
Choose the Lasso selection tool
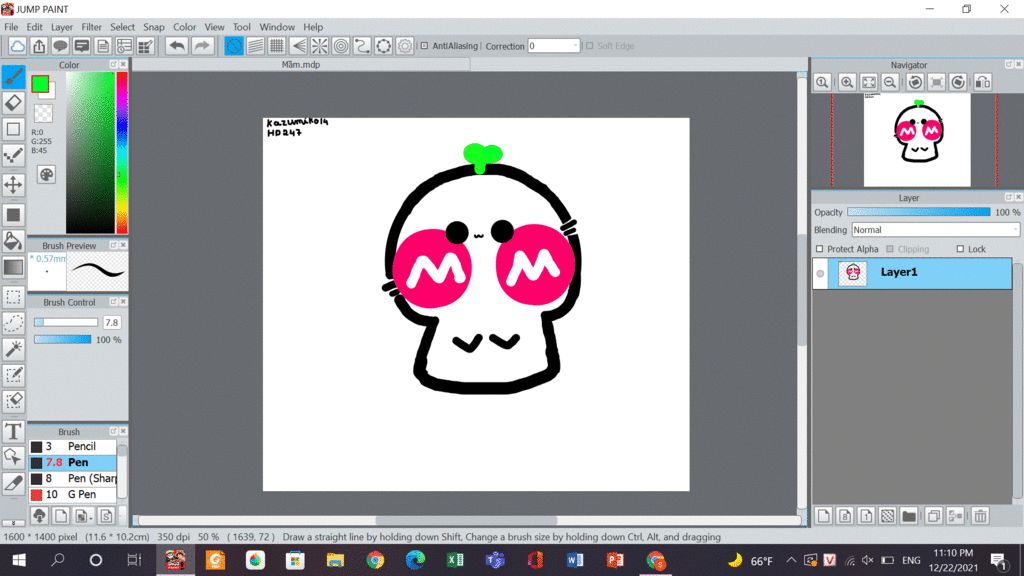[x=14, y=323]
